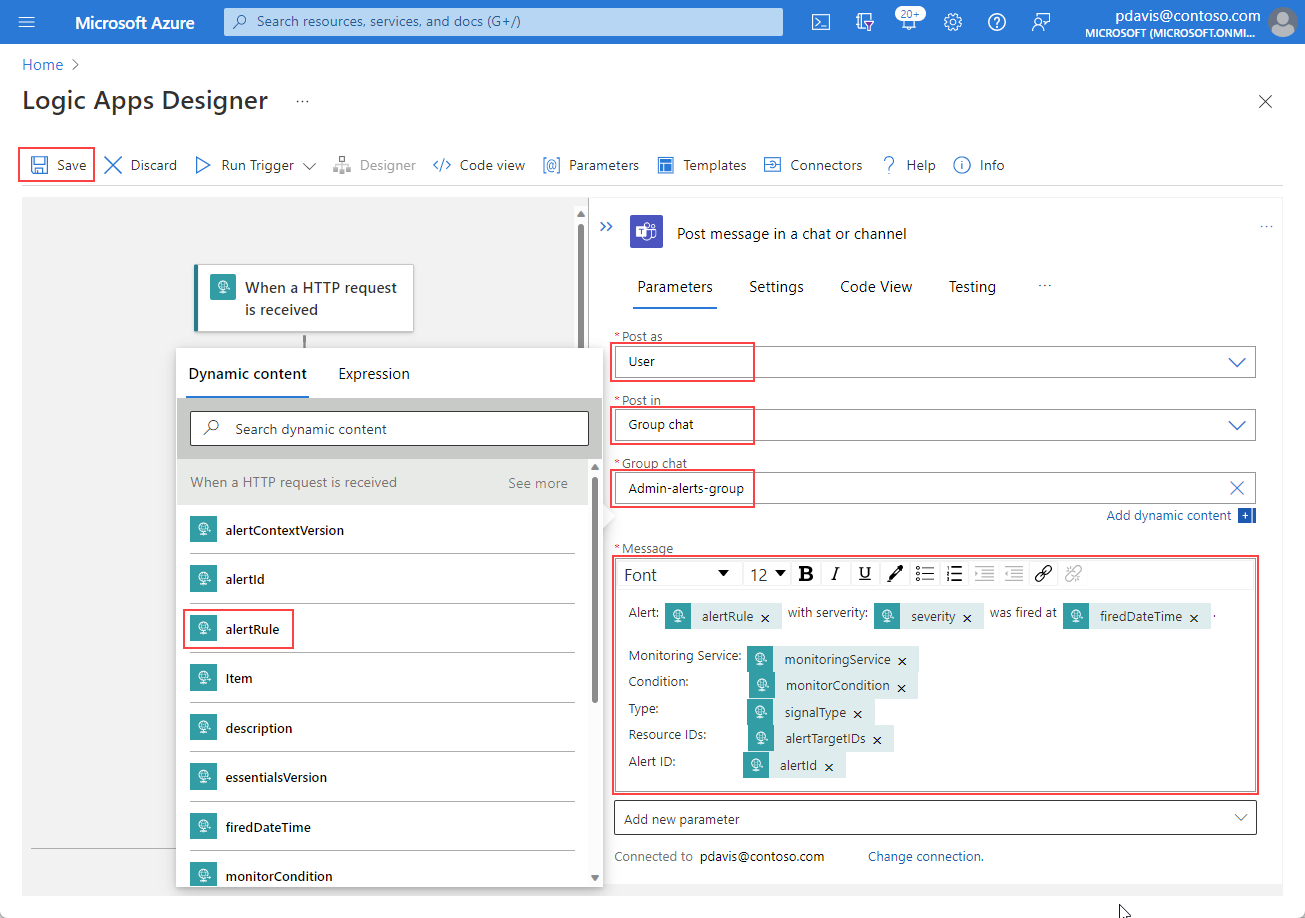Screen dimensions: 1305x918
Task: Expand the Post in dropdown
Action: [1237, 425]
